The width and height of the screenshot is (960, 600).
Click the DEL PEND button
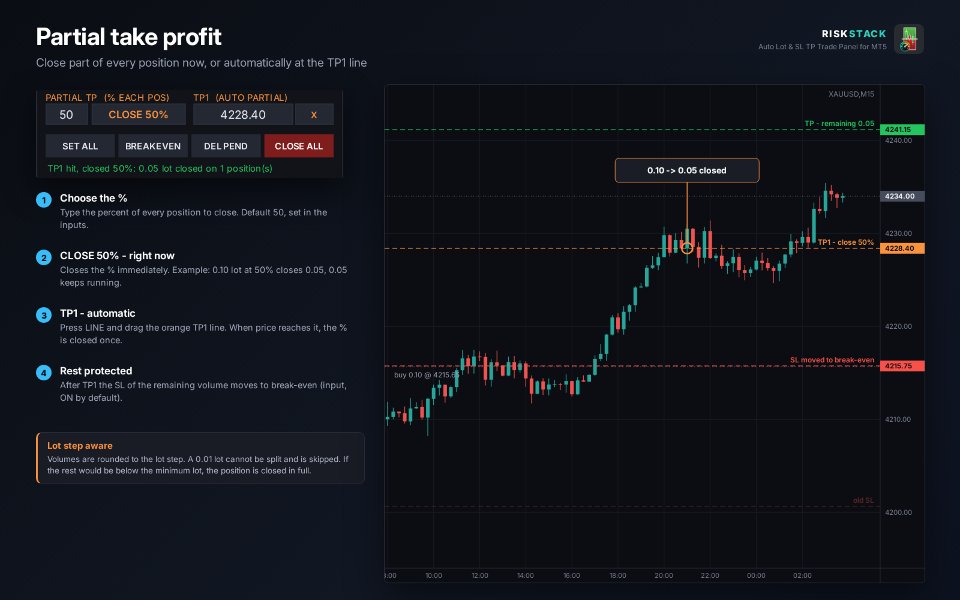click(x=226, y=146)
